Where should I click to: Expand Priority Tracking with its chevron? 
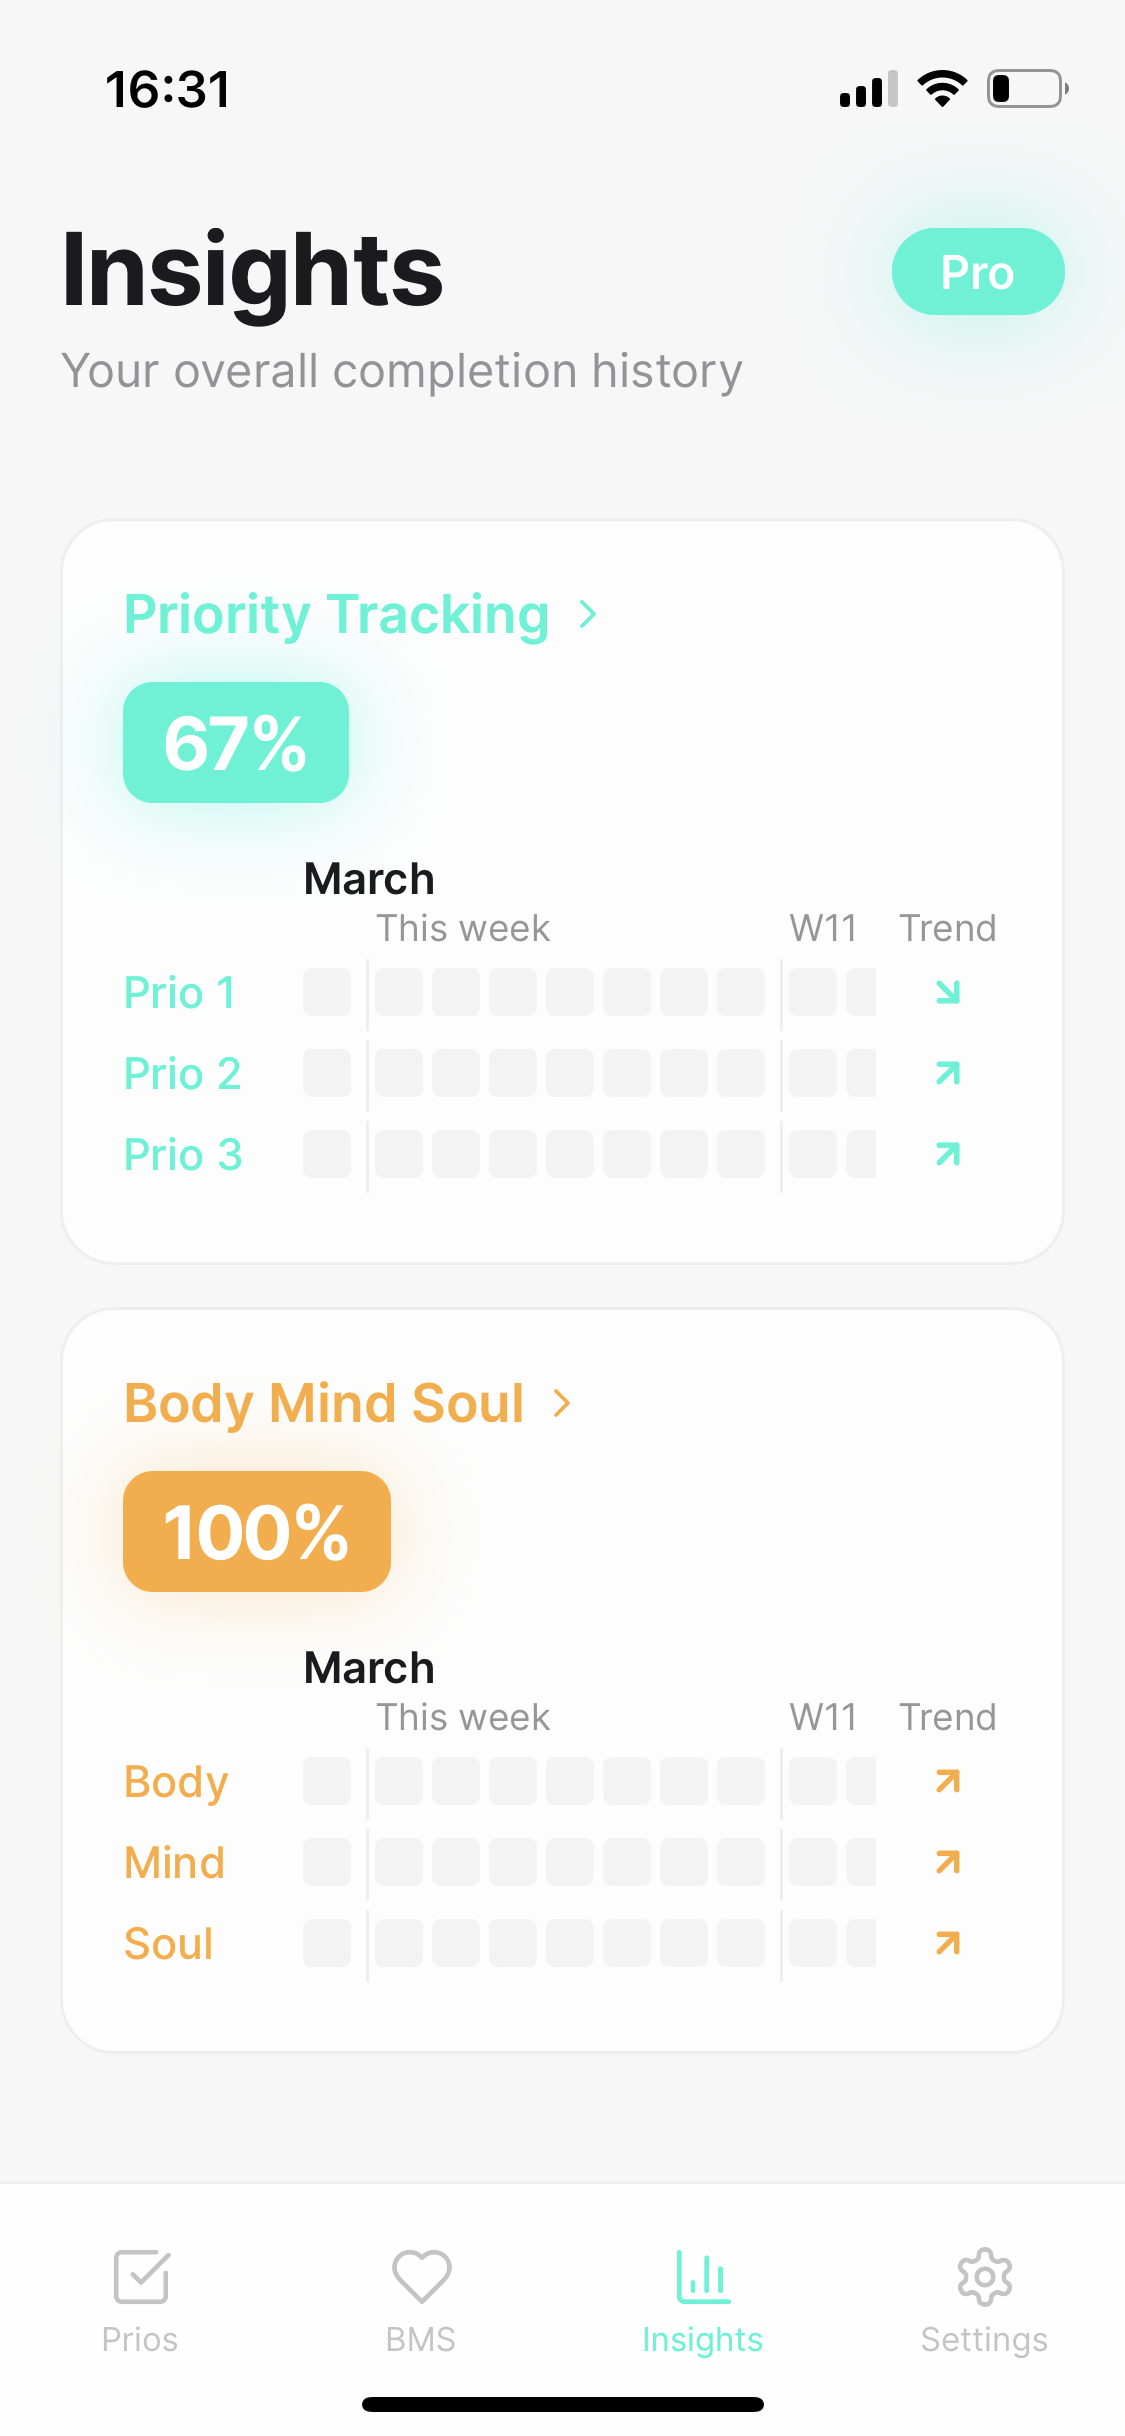[588, 615]
